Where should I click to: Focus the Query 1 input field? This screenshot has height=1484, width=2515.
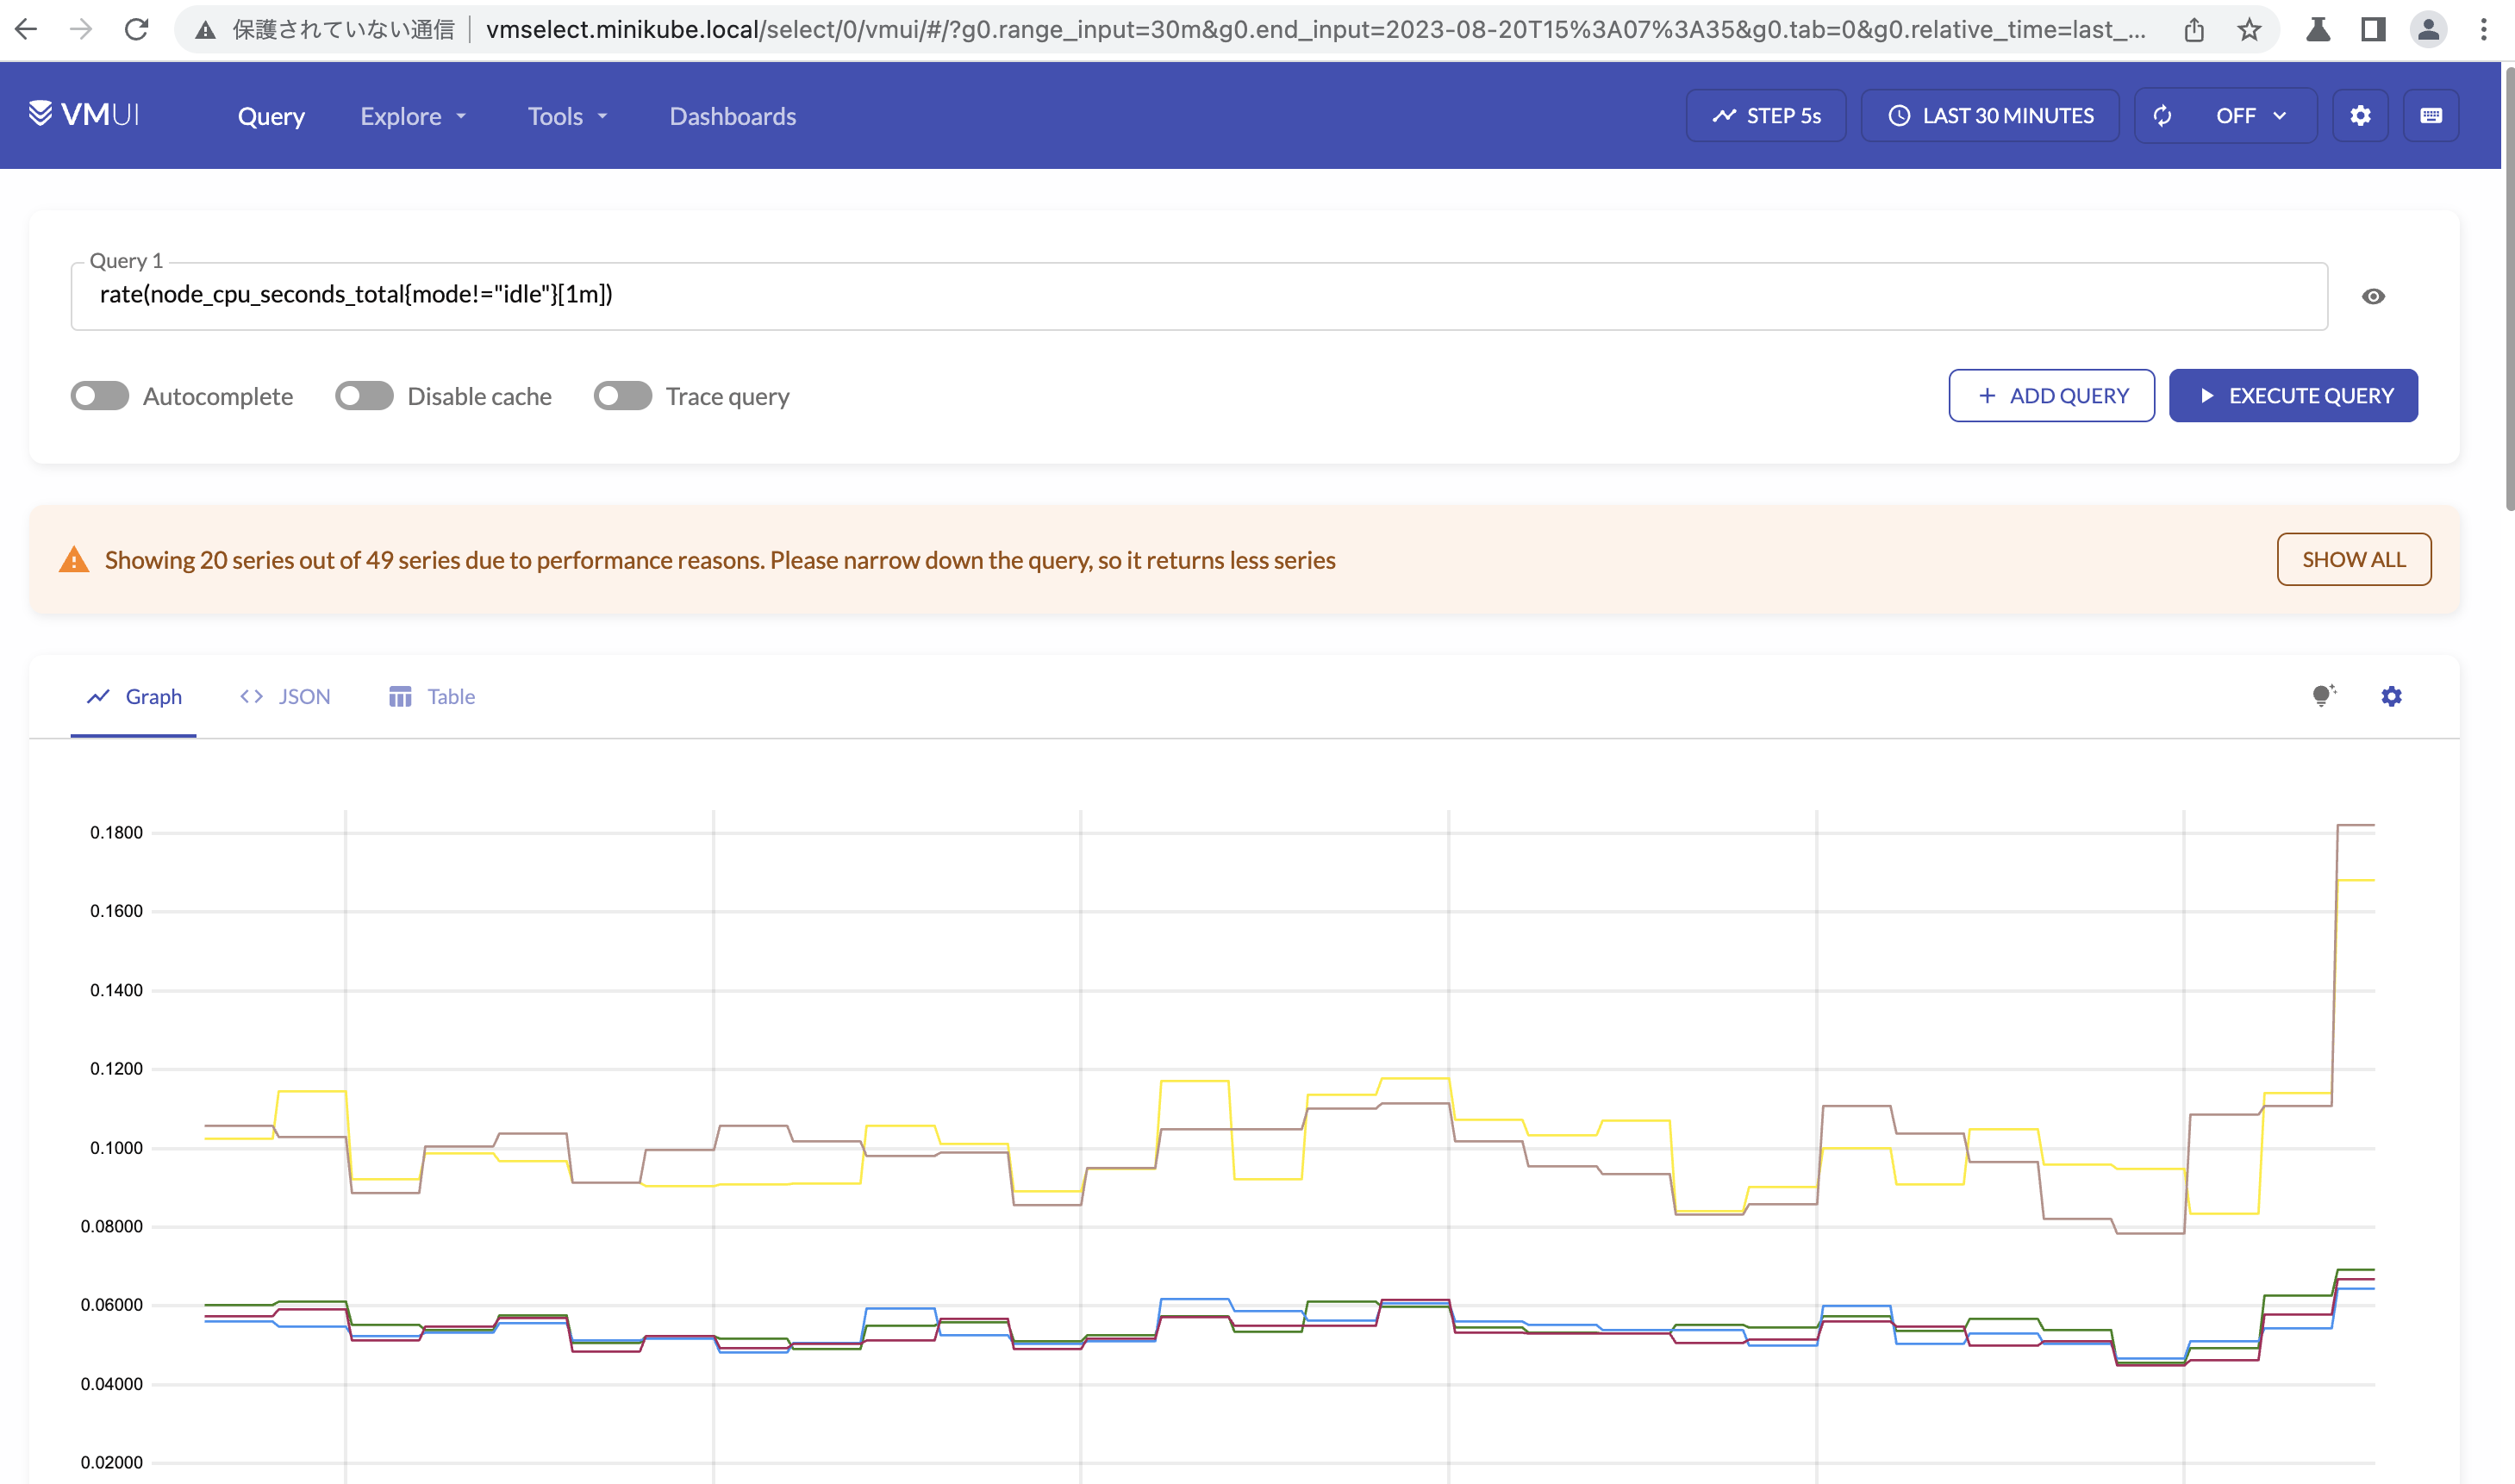1199,296
